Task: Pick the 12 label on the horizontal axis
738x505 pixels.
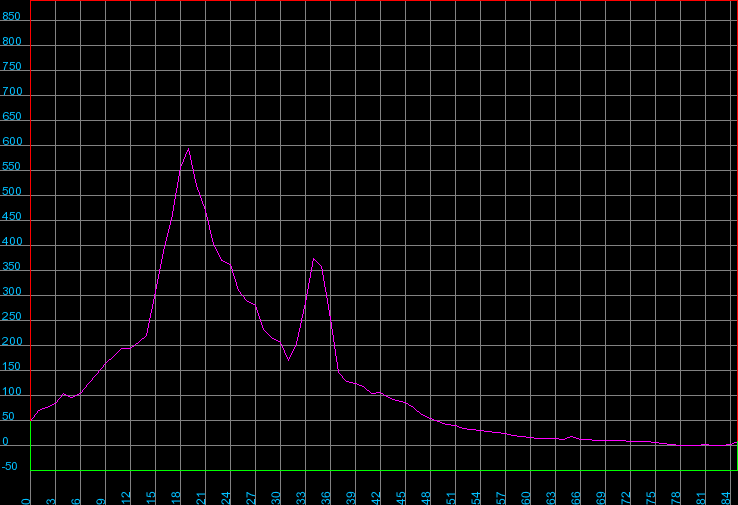Action: [126, 498]
